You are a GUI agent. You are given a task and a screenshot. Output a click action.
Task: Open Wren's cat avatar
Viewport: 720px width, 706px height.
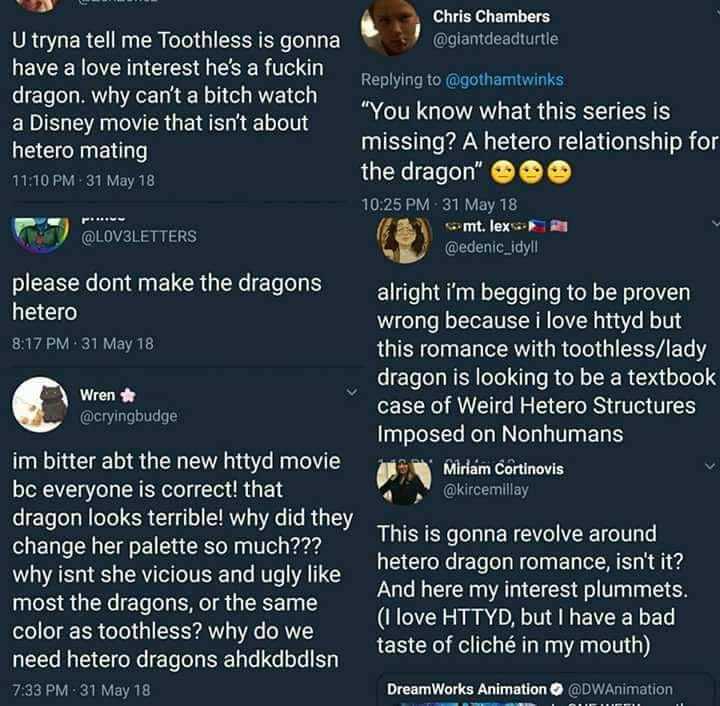tap(40, 404)
